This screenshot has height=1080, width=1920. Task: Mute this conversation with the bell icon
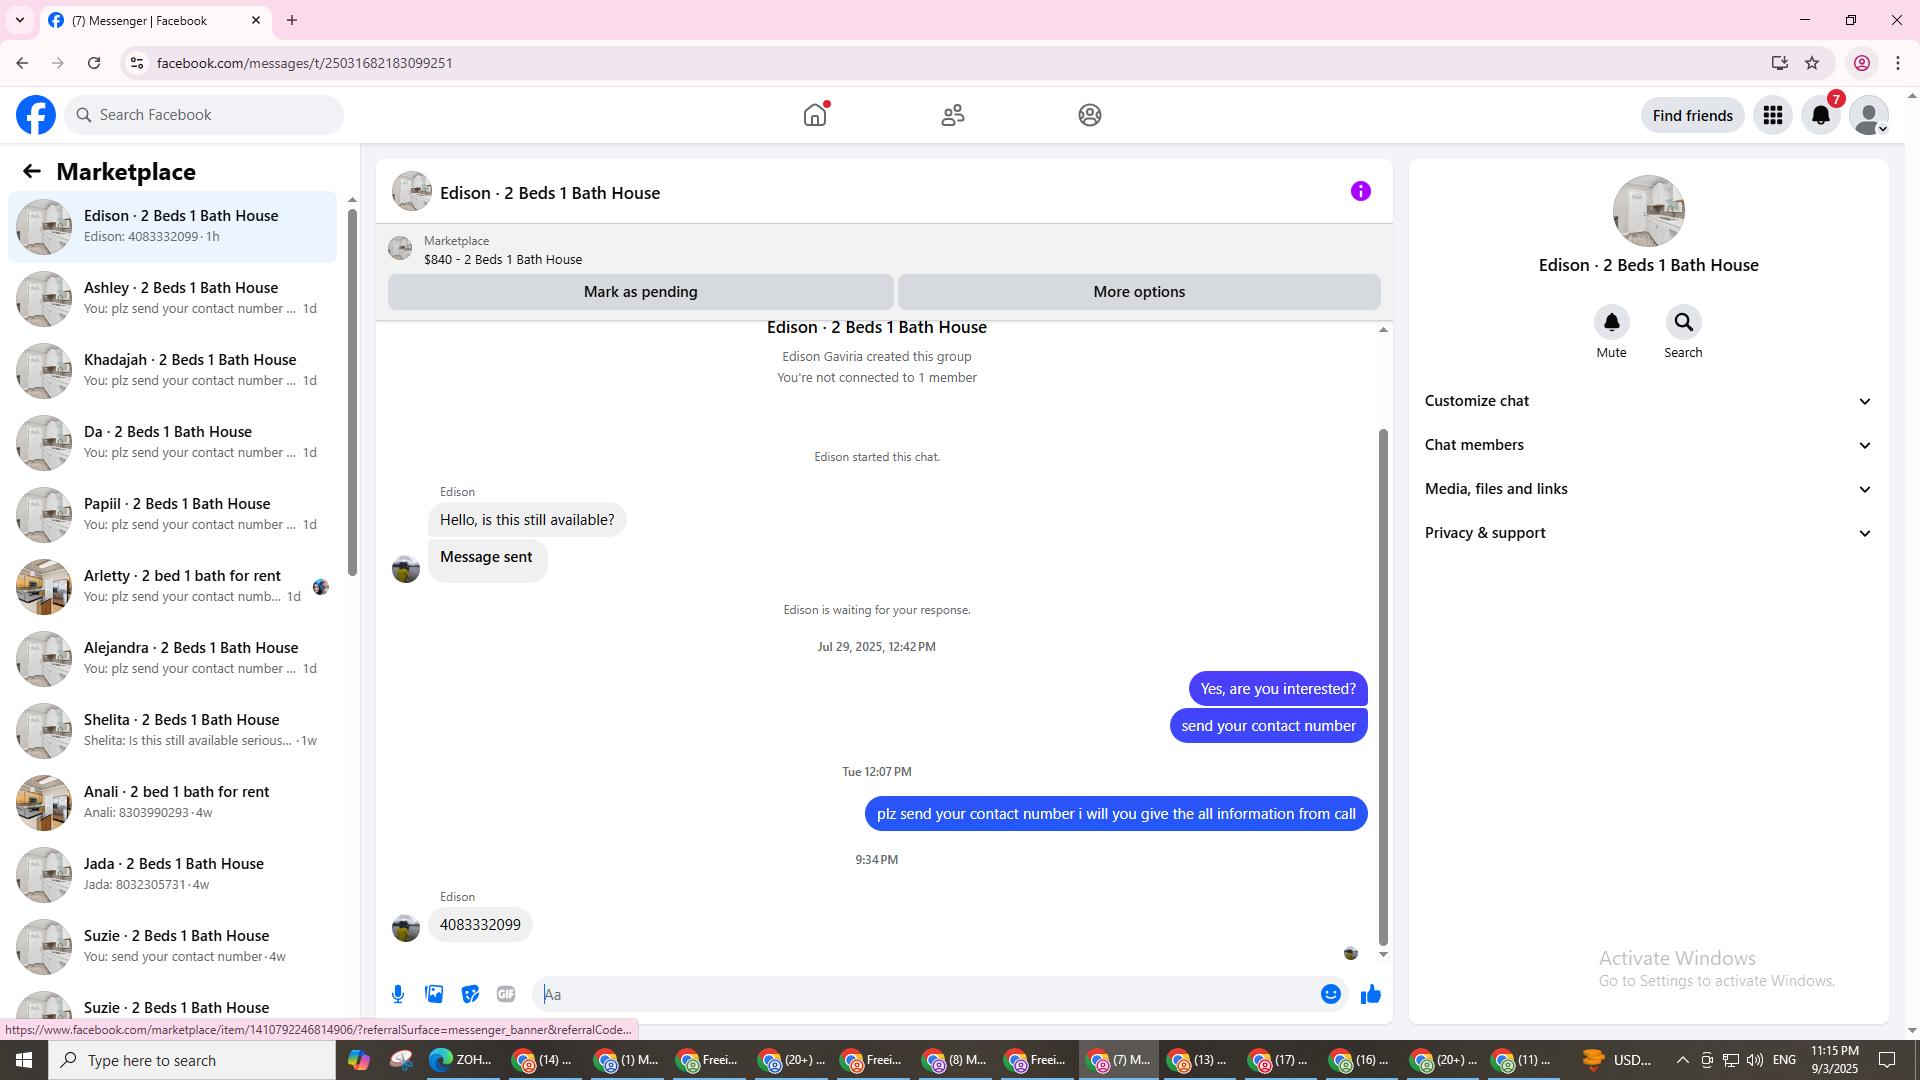1612,322
